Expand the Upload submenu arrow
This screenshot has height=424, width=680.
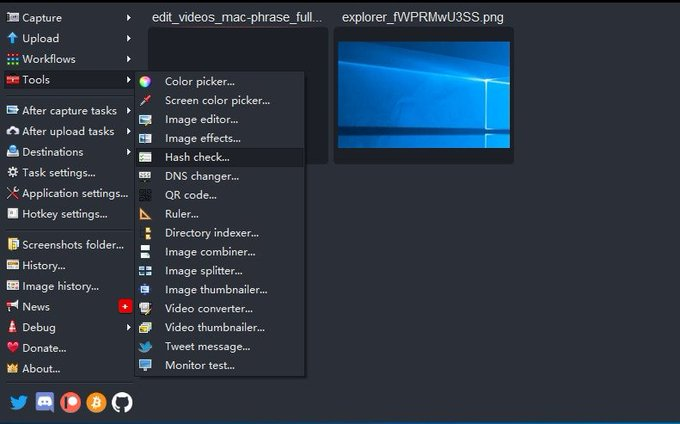tap(128, 38)
